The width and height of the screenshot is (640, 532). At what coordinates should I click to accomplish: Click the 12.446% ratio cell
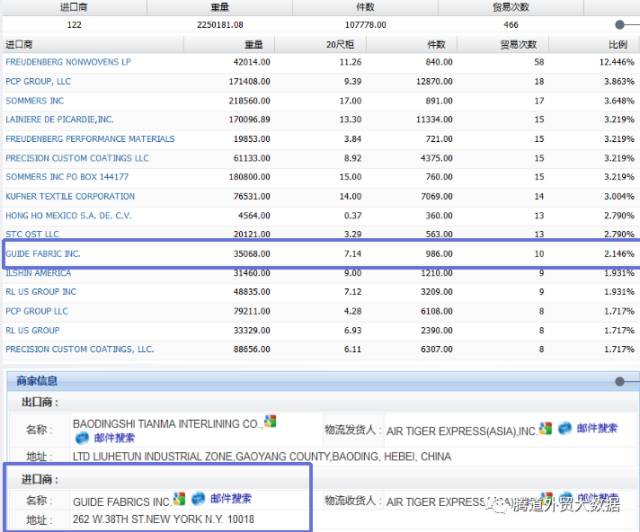[x=617, y=62]
